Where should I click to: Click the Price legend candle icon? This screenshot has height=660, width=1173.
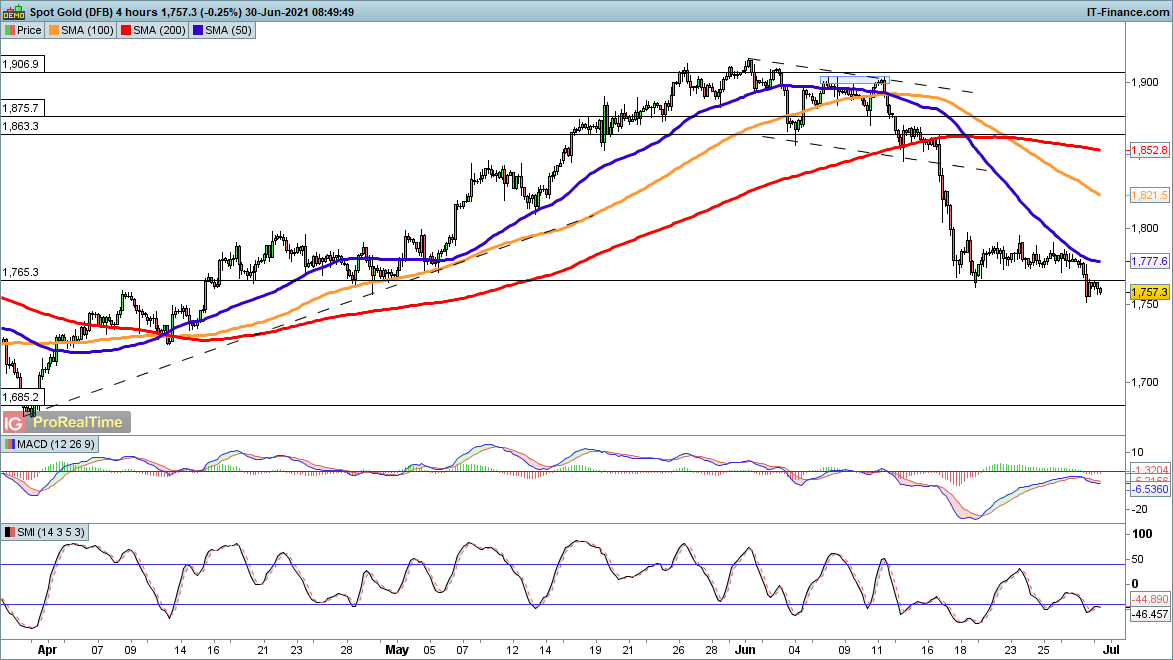[x=10, y=30]
